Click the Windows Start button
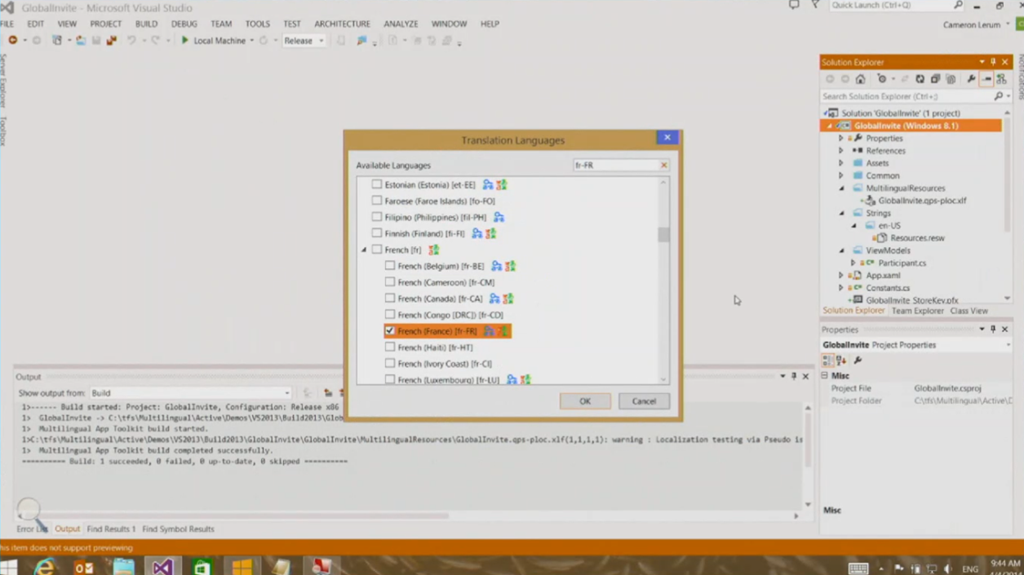Viewport: 1024px width, 575px height. tap(8, 567)
